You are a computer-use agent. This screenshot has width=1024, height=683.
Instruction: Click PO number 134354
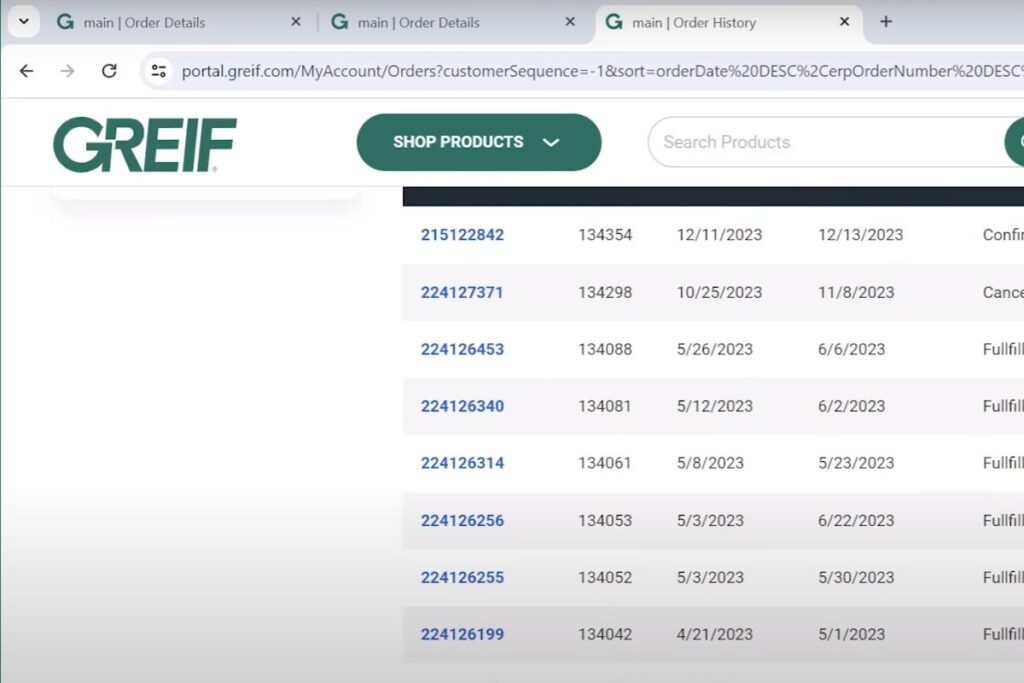coord(605,235)
